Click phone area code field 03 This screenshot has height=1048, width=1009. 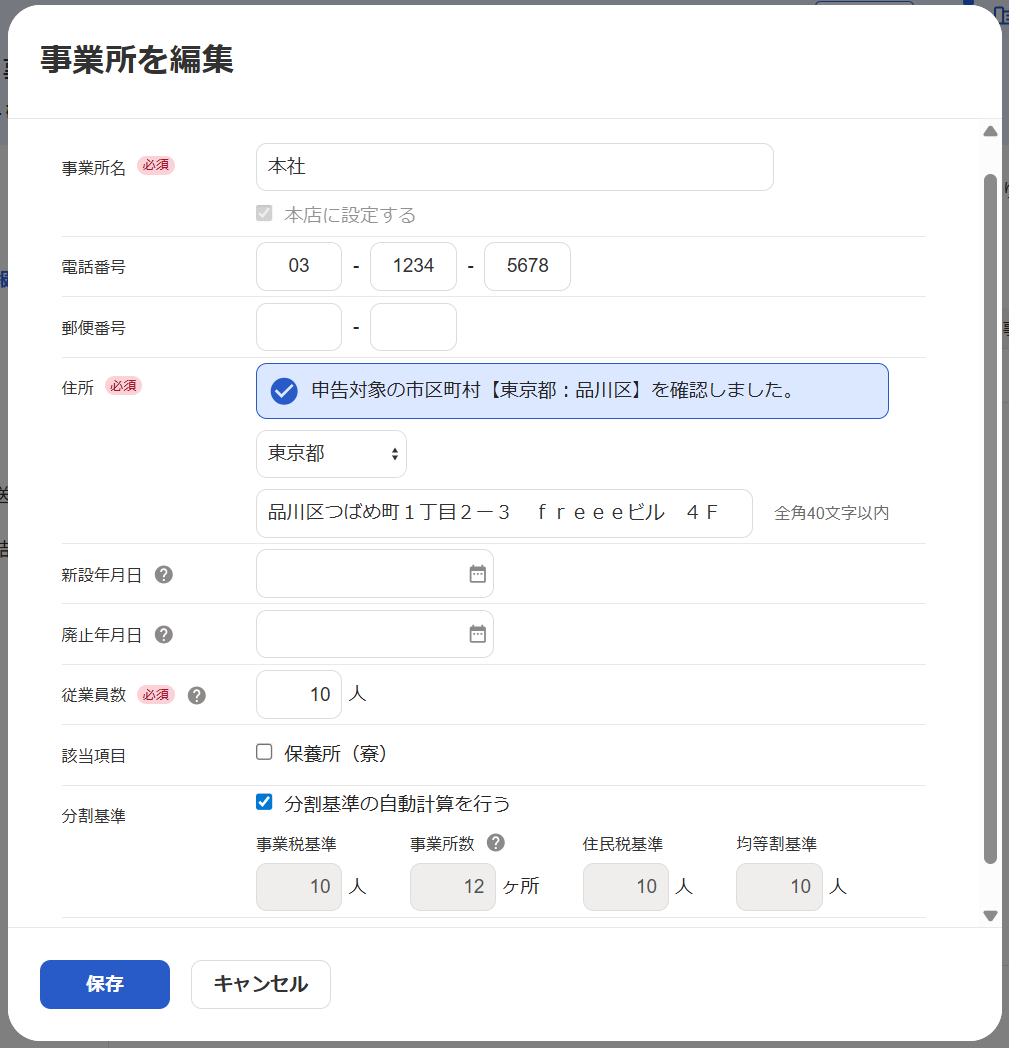point(299,266)
